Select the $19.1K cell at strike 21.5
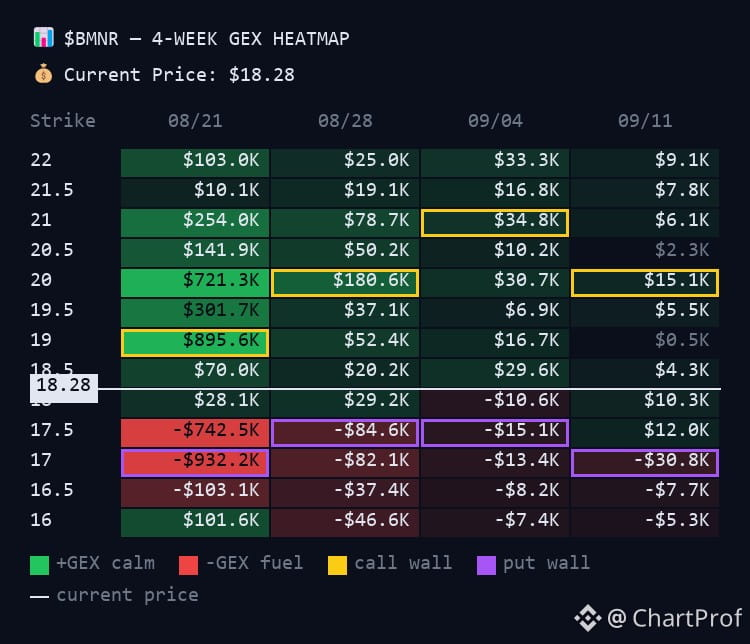This screenshot has width=750, height=644. coord(345,192)
